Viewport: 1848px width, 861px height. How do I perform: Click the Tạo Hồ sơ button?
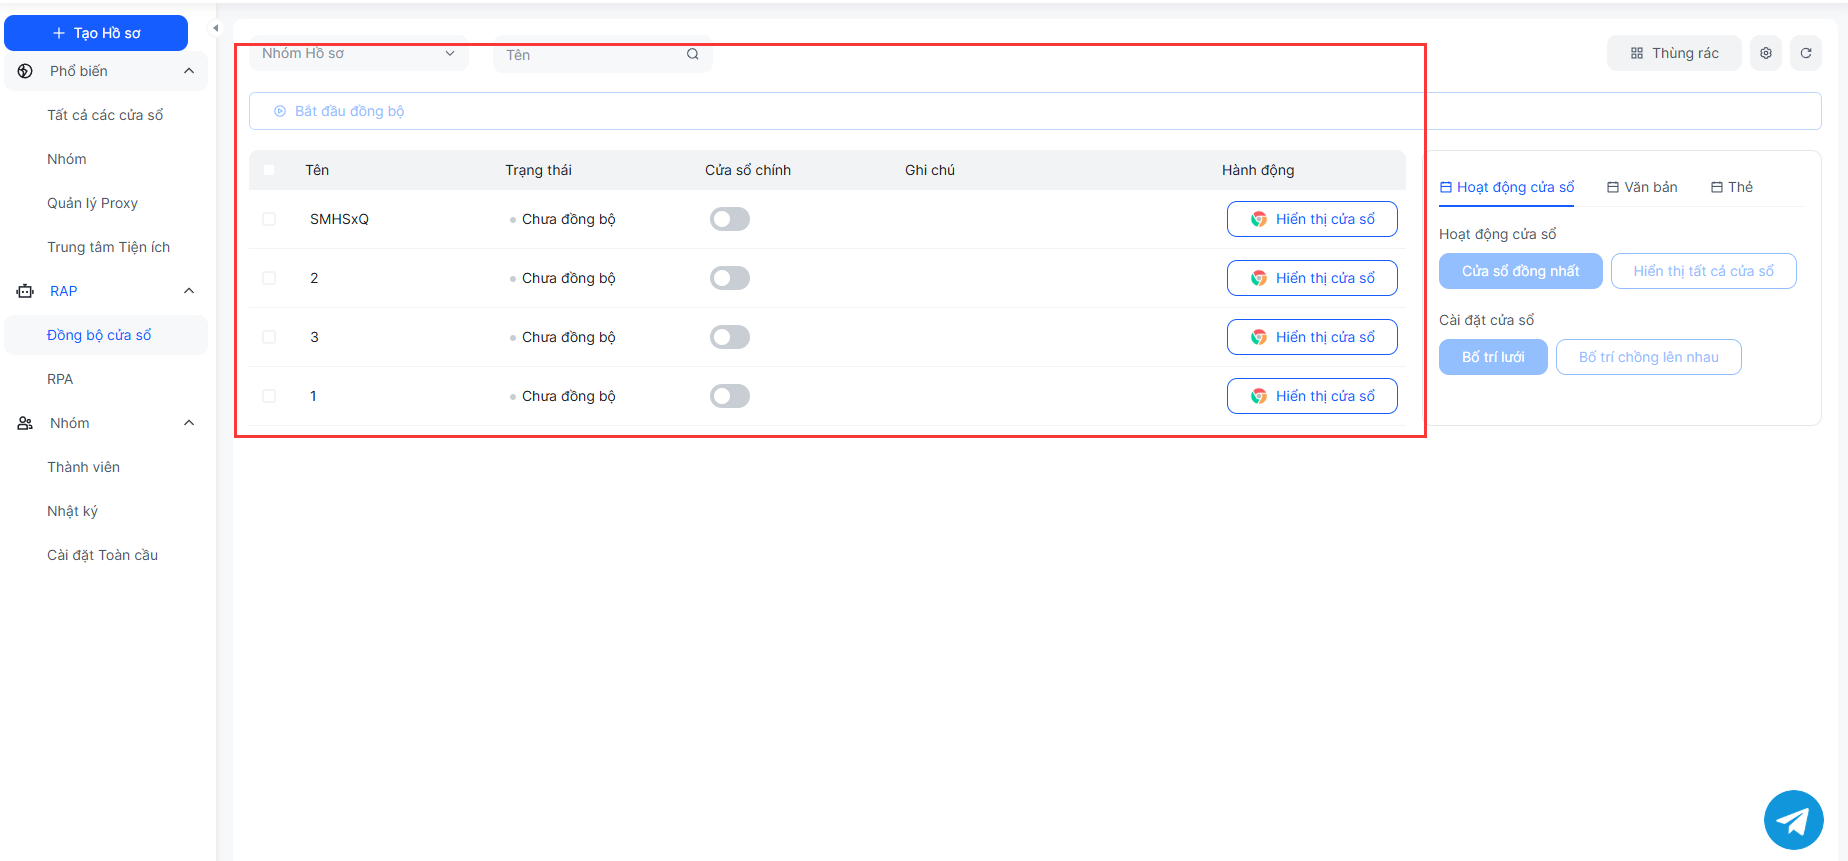coord(96,33)
